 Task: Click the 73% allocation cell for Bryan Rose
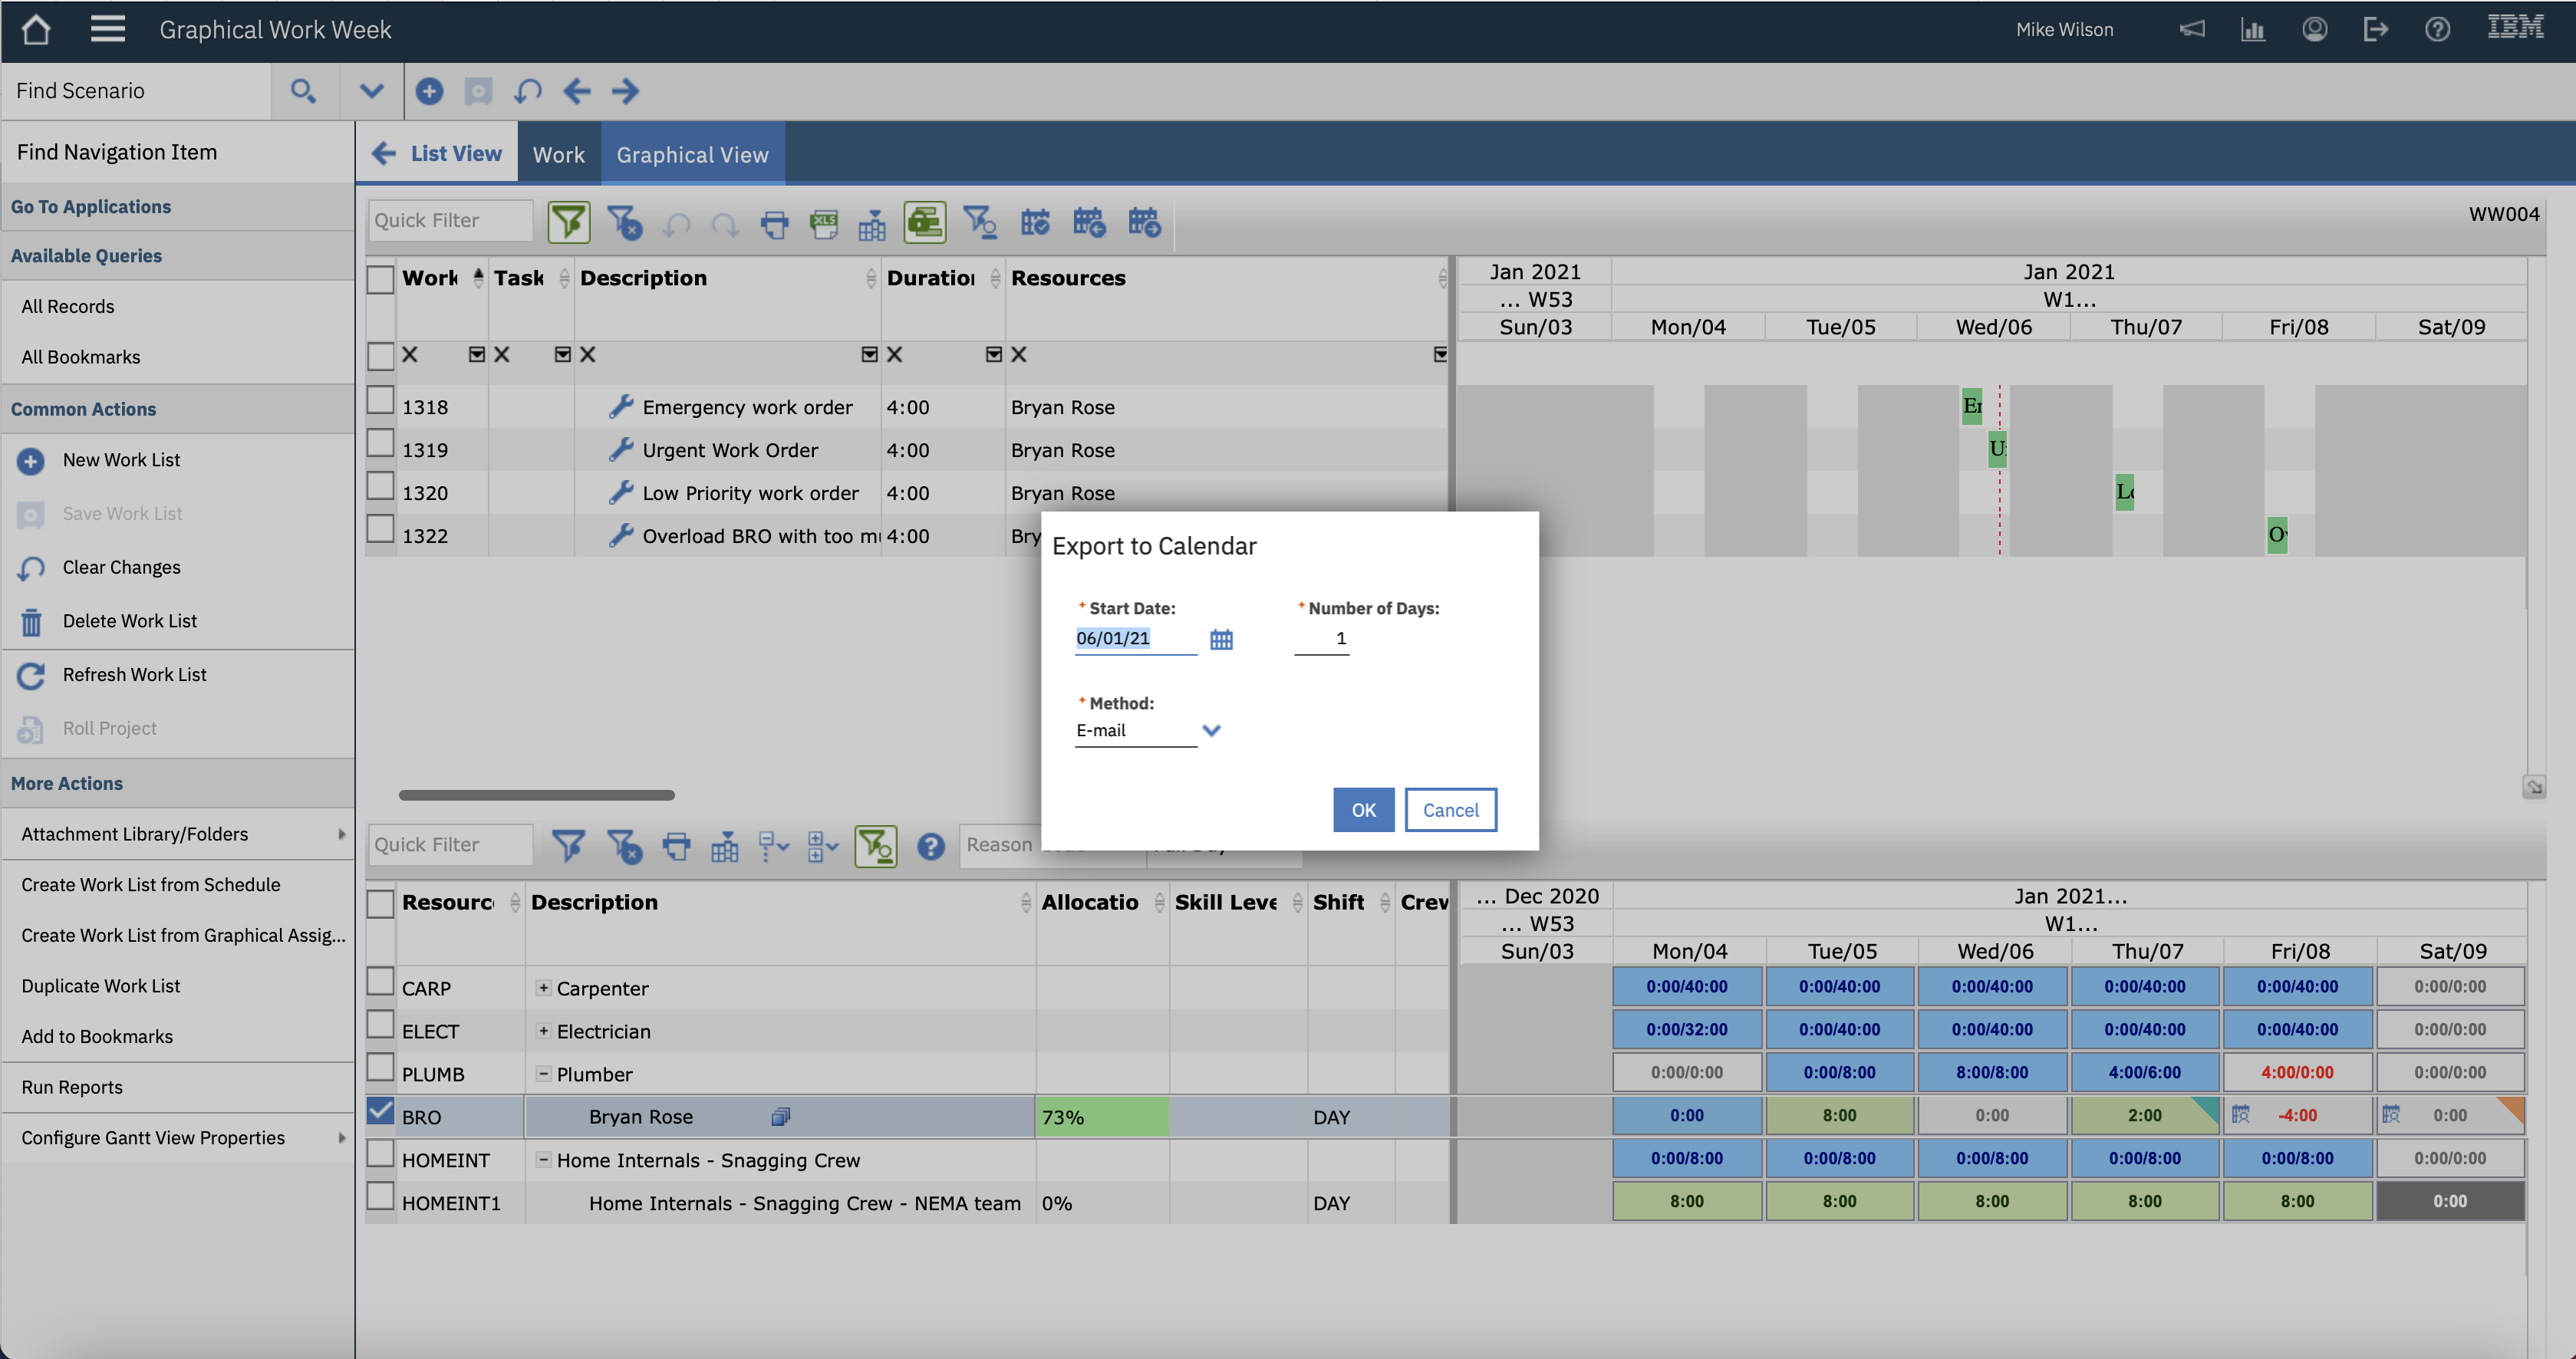coord(1101,1116)
